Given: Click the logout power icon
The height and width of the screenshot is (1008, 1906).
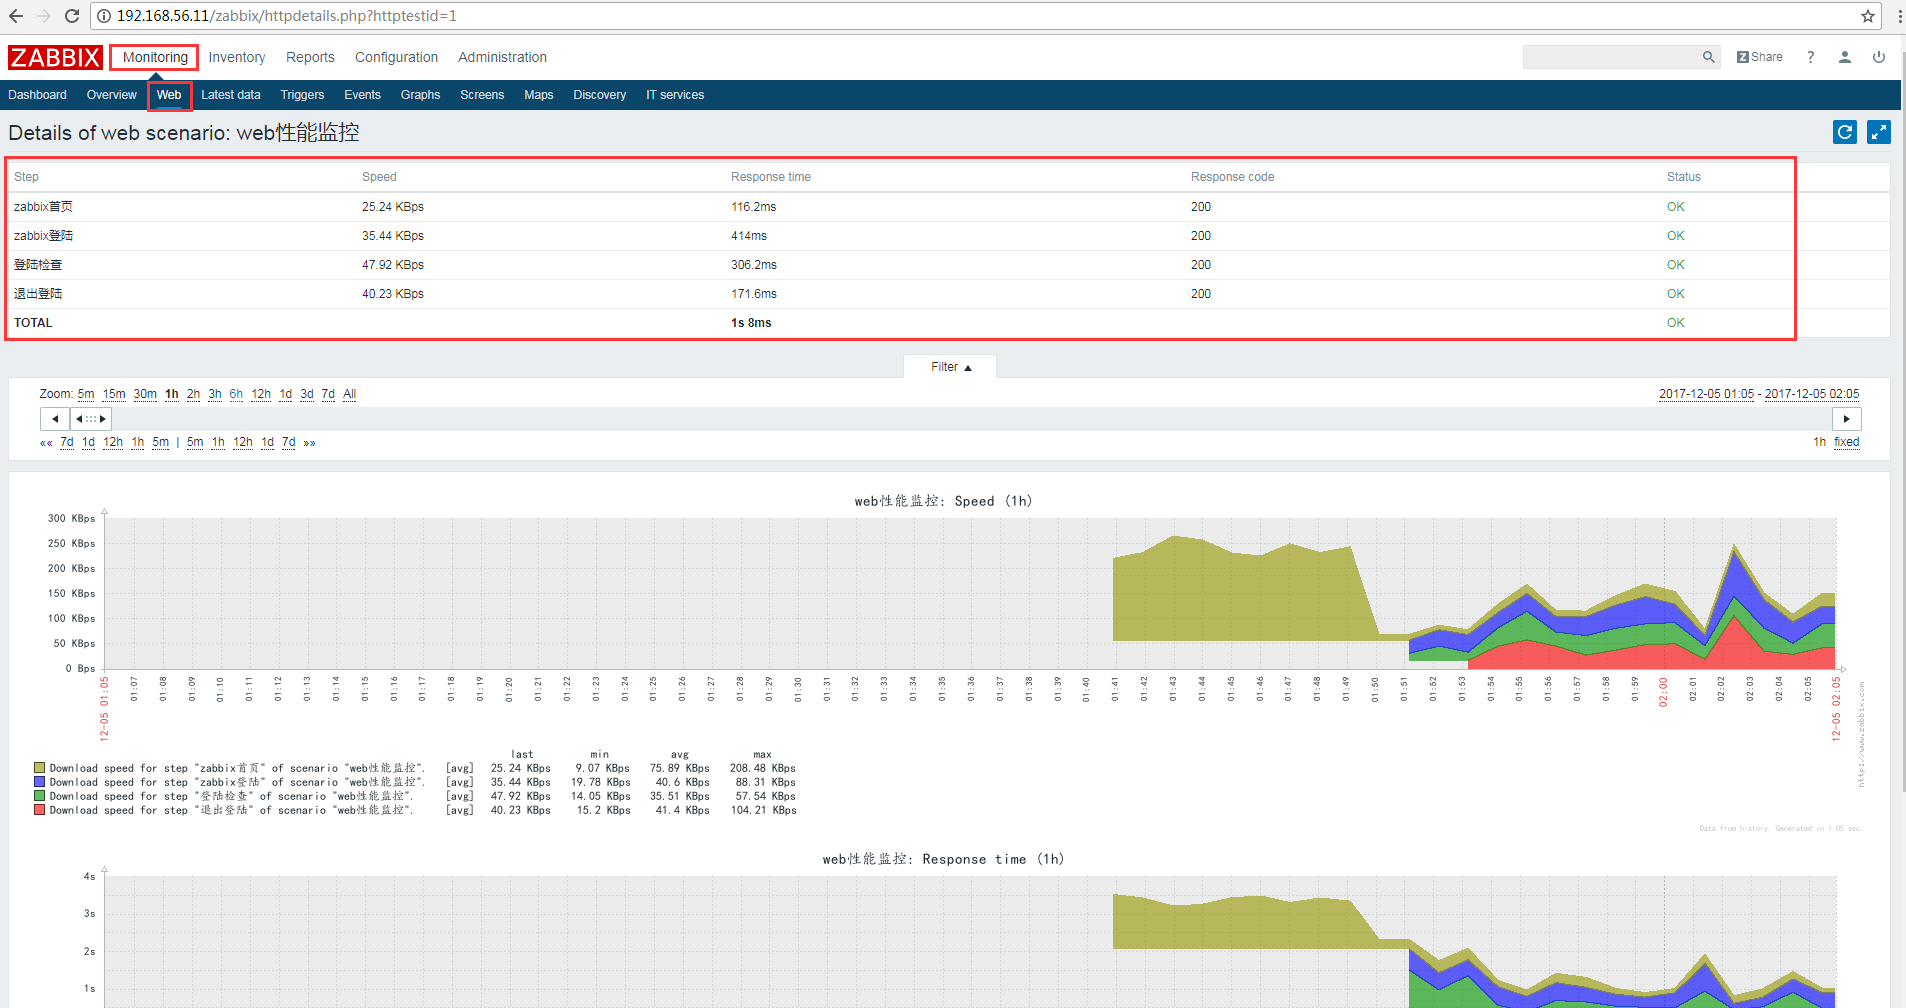Looking at the screenshot, I should pyautogui.click(x=1879, y=57).
